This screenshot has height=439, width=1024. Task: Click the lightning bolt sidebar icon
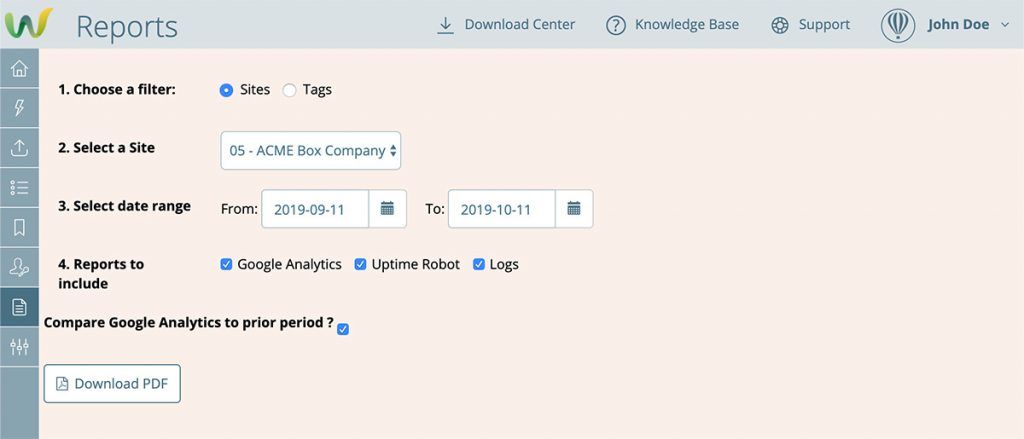click(19, 108)
